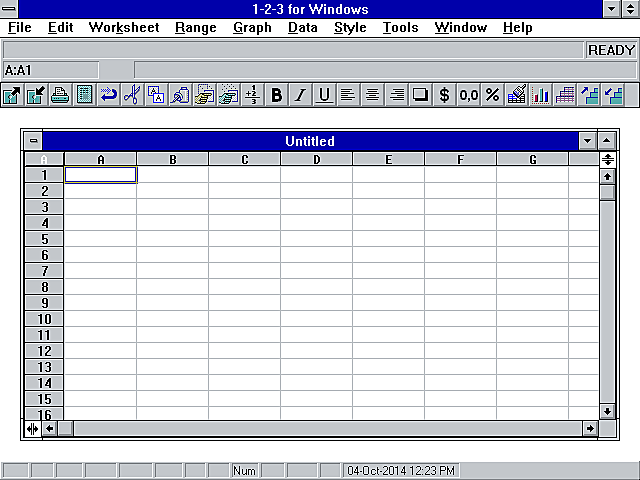Open the Help menu
This screenshot has width=640, height=480.
pyautogui.click(x=517, y=27)
